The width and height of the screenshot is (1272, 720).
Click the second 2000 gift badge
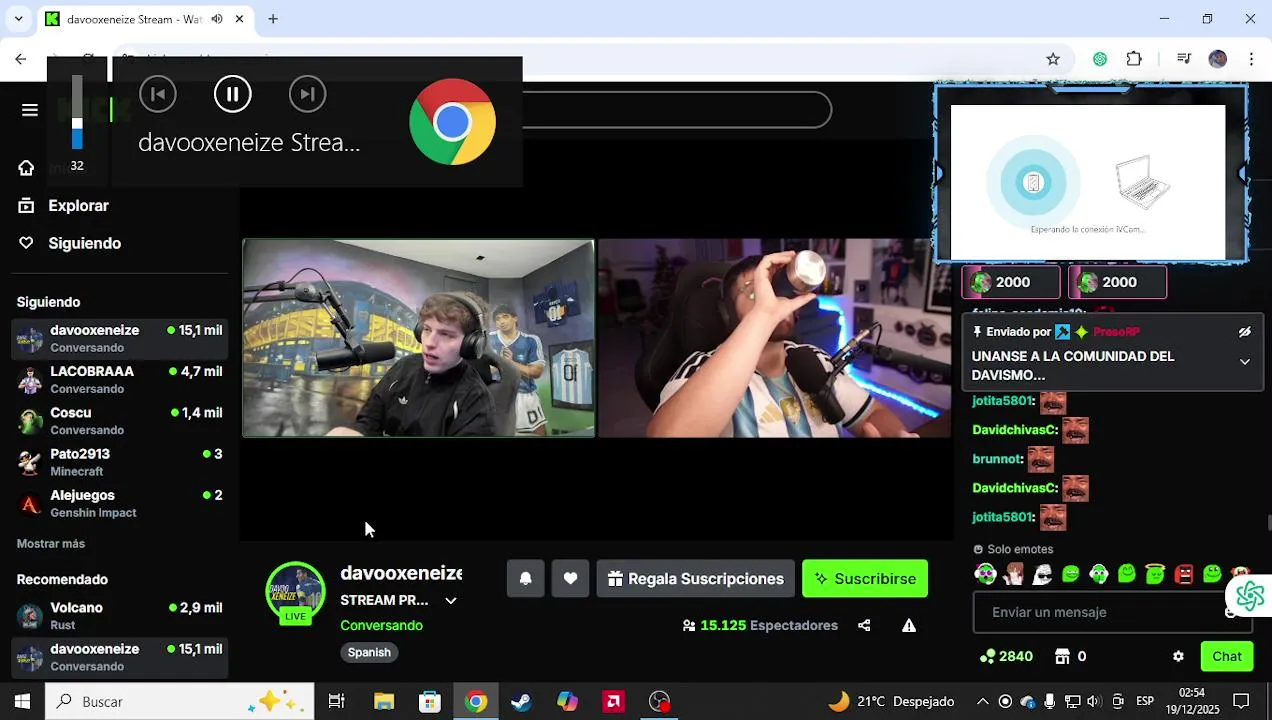(x=1117, y=283)
